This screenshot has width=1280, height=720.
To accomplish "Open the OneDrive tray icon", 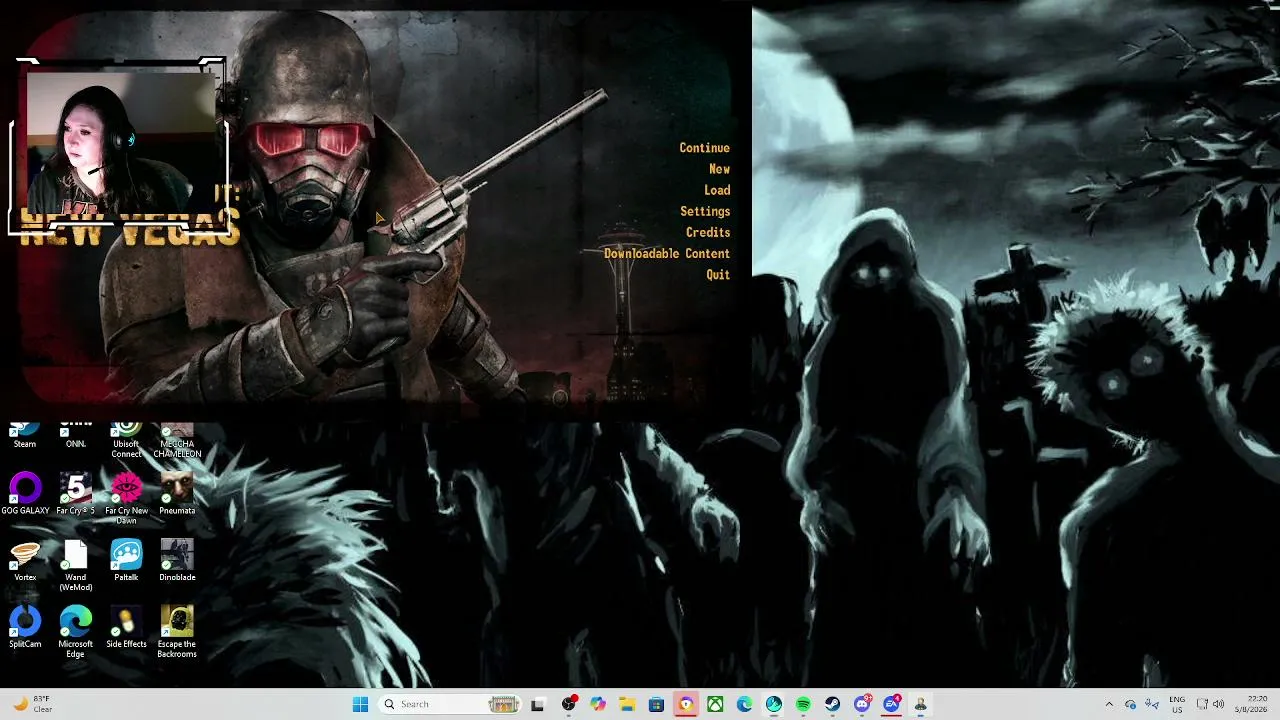I will [1130, 704].
